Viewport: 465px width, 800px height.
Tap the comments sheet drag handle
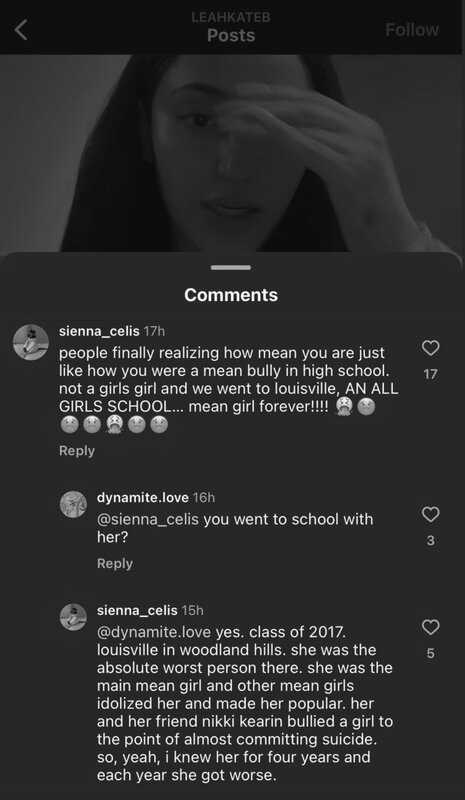pyautogui.click(x=231, y=267)
